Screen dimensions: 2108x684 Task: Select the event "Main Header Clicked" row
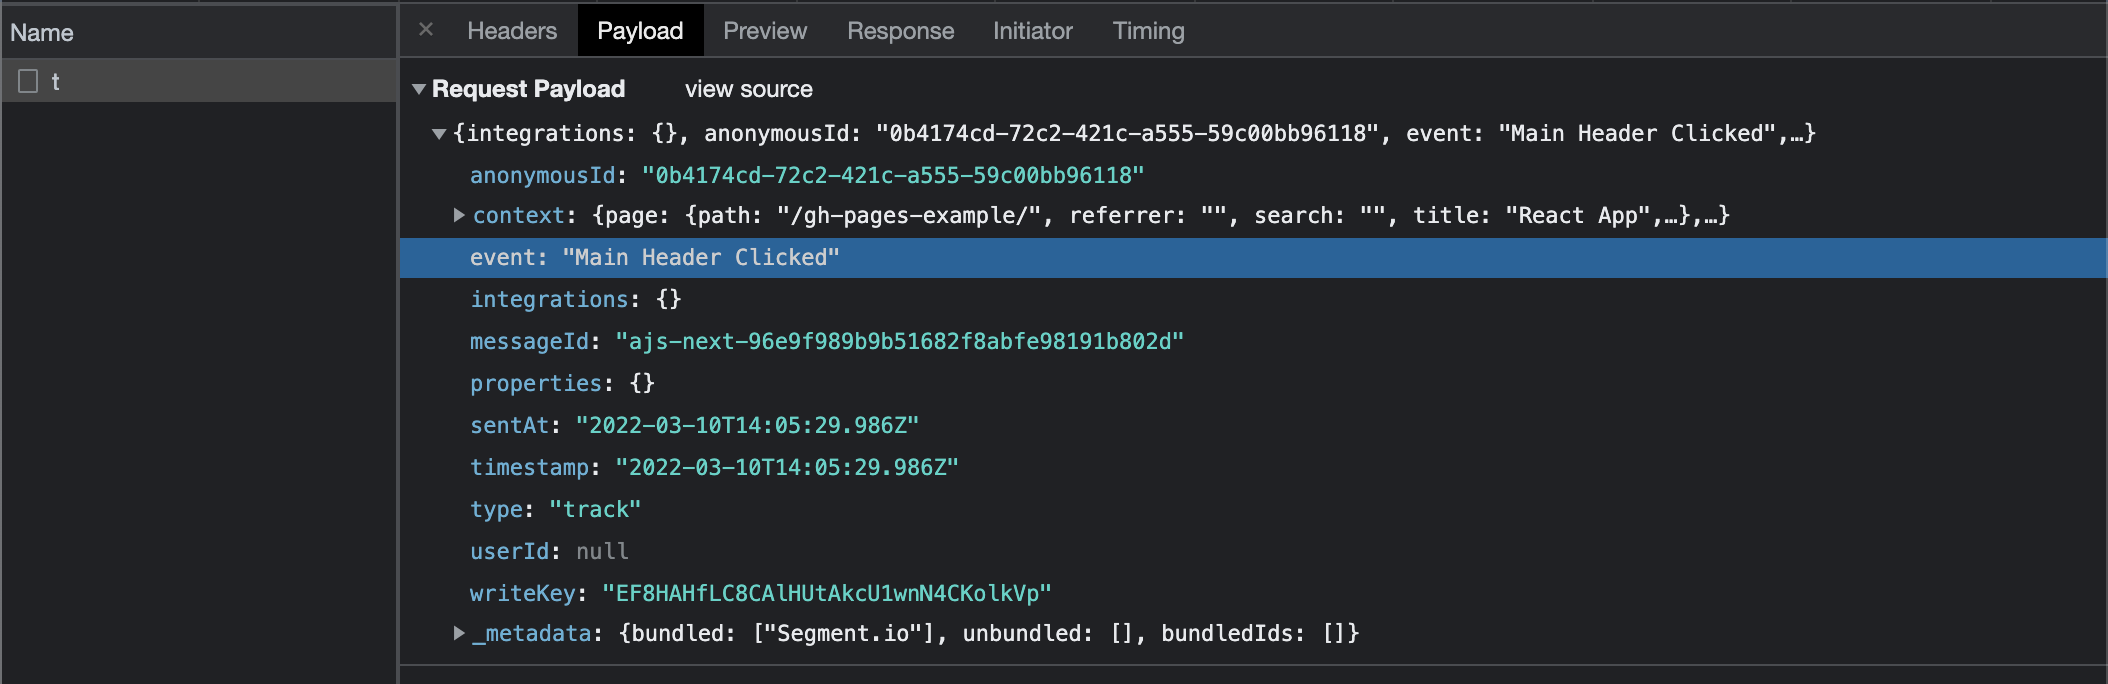pos(1253,257)
